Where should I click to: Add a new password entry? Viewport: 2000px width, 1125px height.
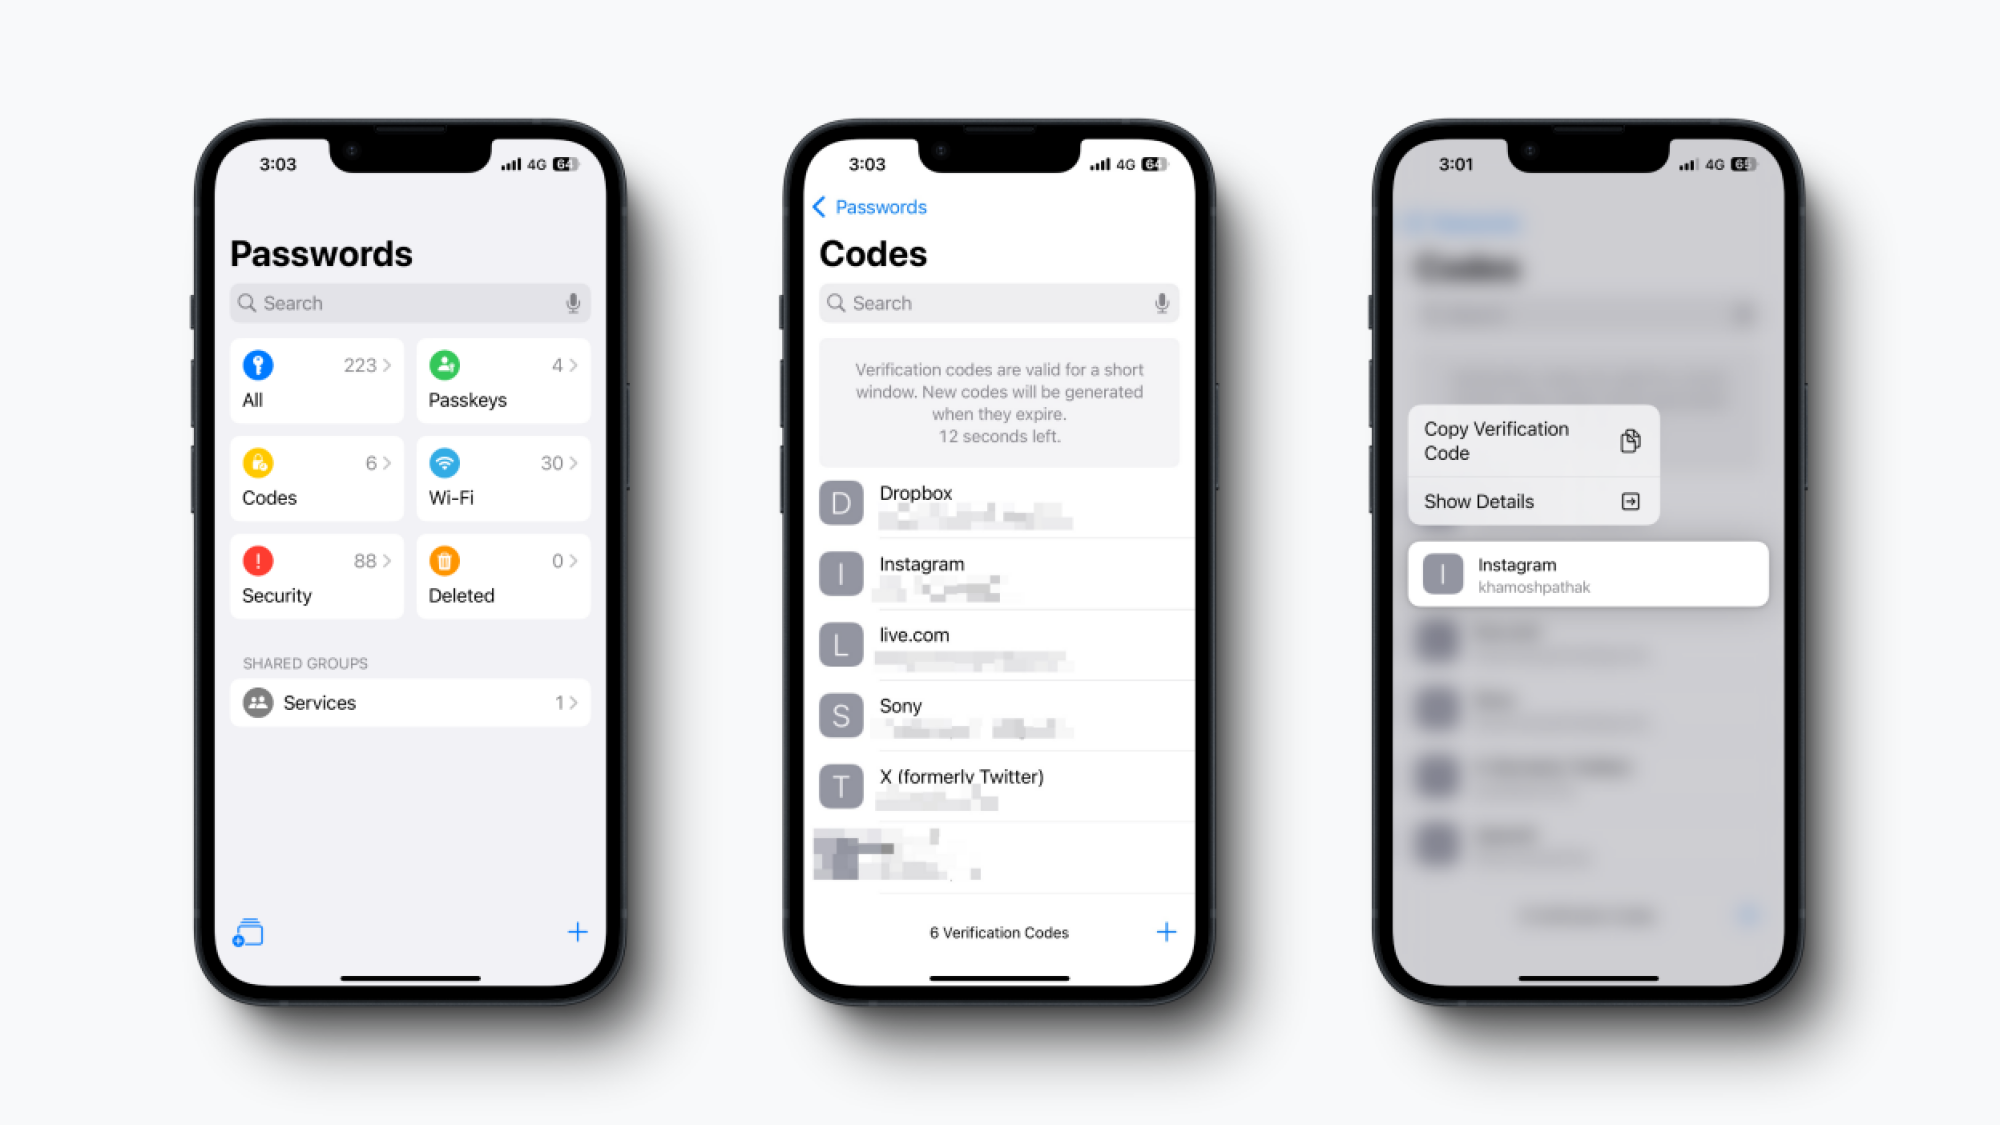[577, 931]
